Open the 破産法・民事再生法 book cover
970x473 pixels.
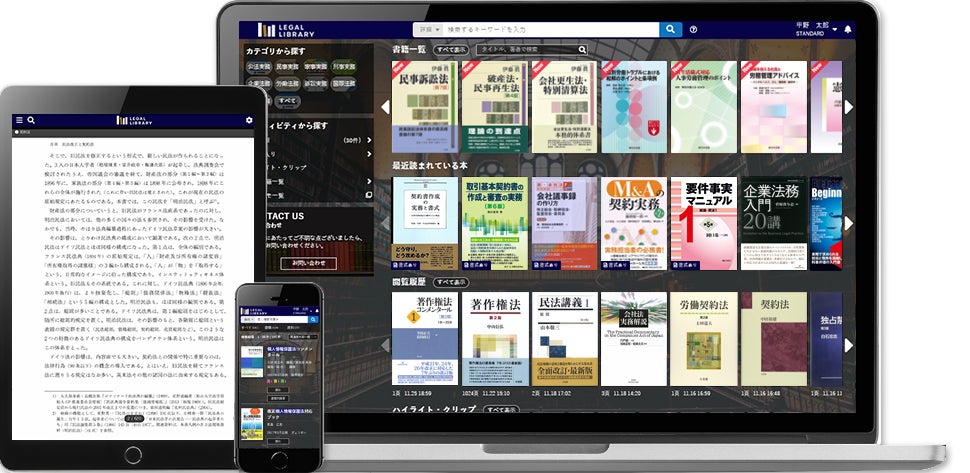(495, 106)
